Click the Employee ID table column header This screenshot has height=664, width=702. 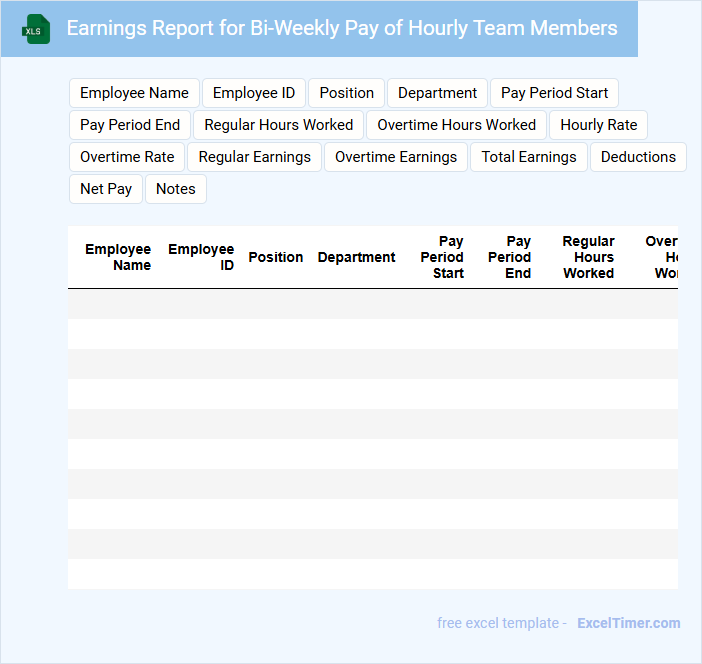[201, 257]
